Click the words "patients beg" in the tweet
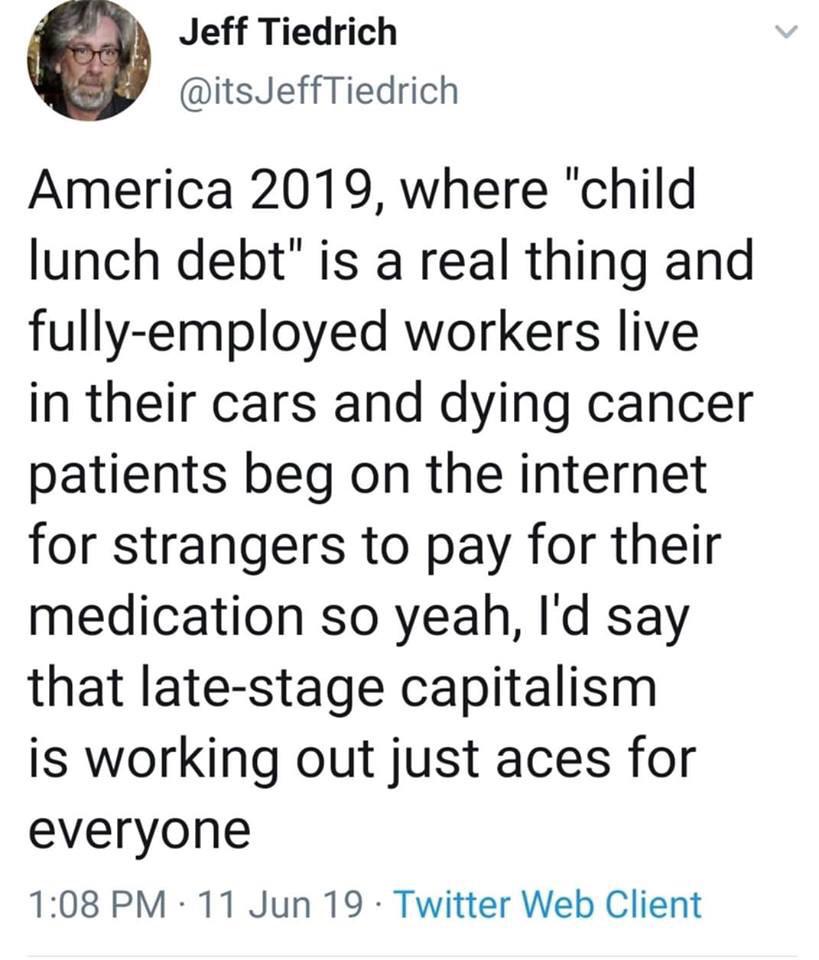The width and height of the screenshot is (819, 960). pos(181,474)
